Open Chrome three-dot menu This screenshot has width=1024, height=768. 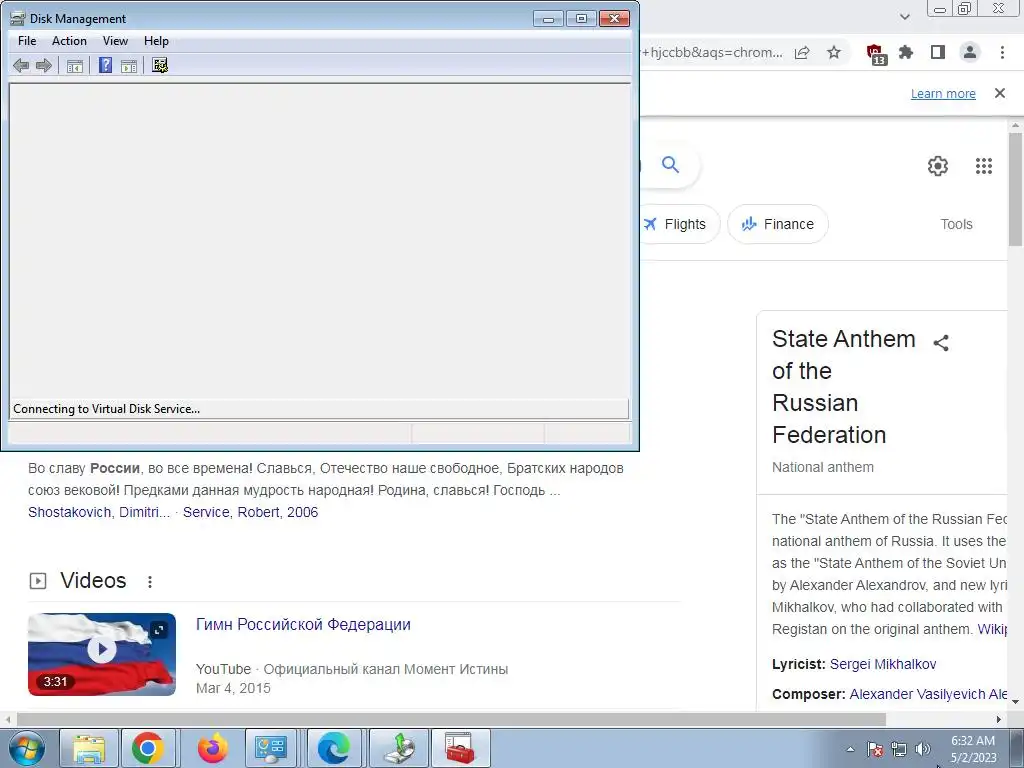1002,52
